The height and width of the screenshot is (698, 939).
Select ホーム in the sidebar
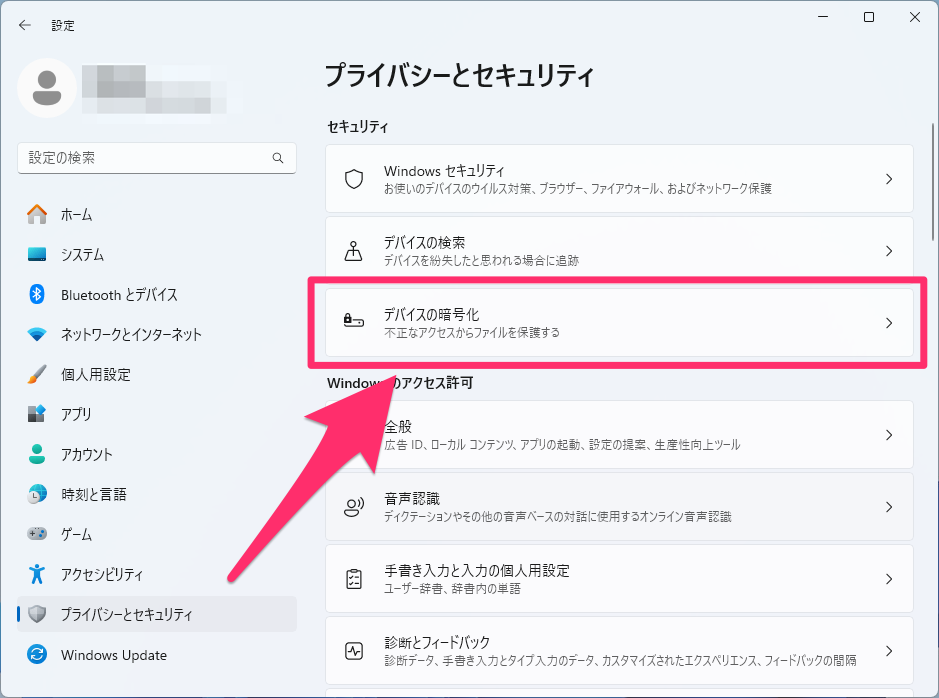[x=157, y=214]
